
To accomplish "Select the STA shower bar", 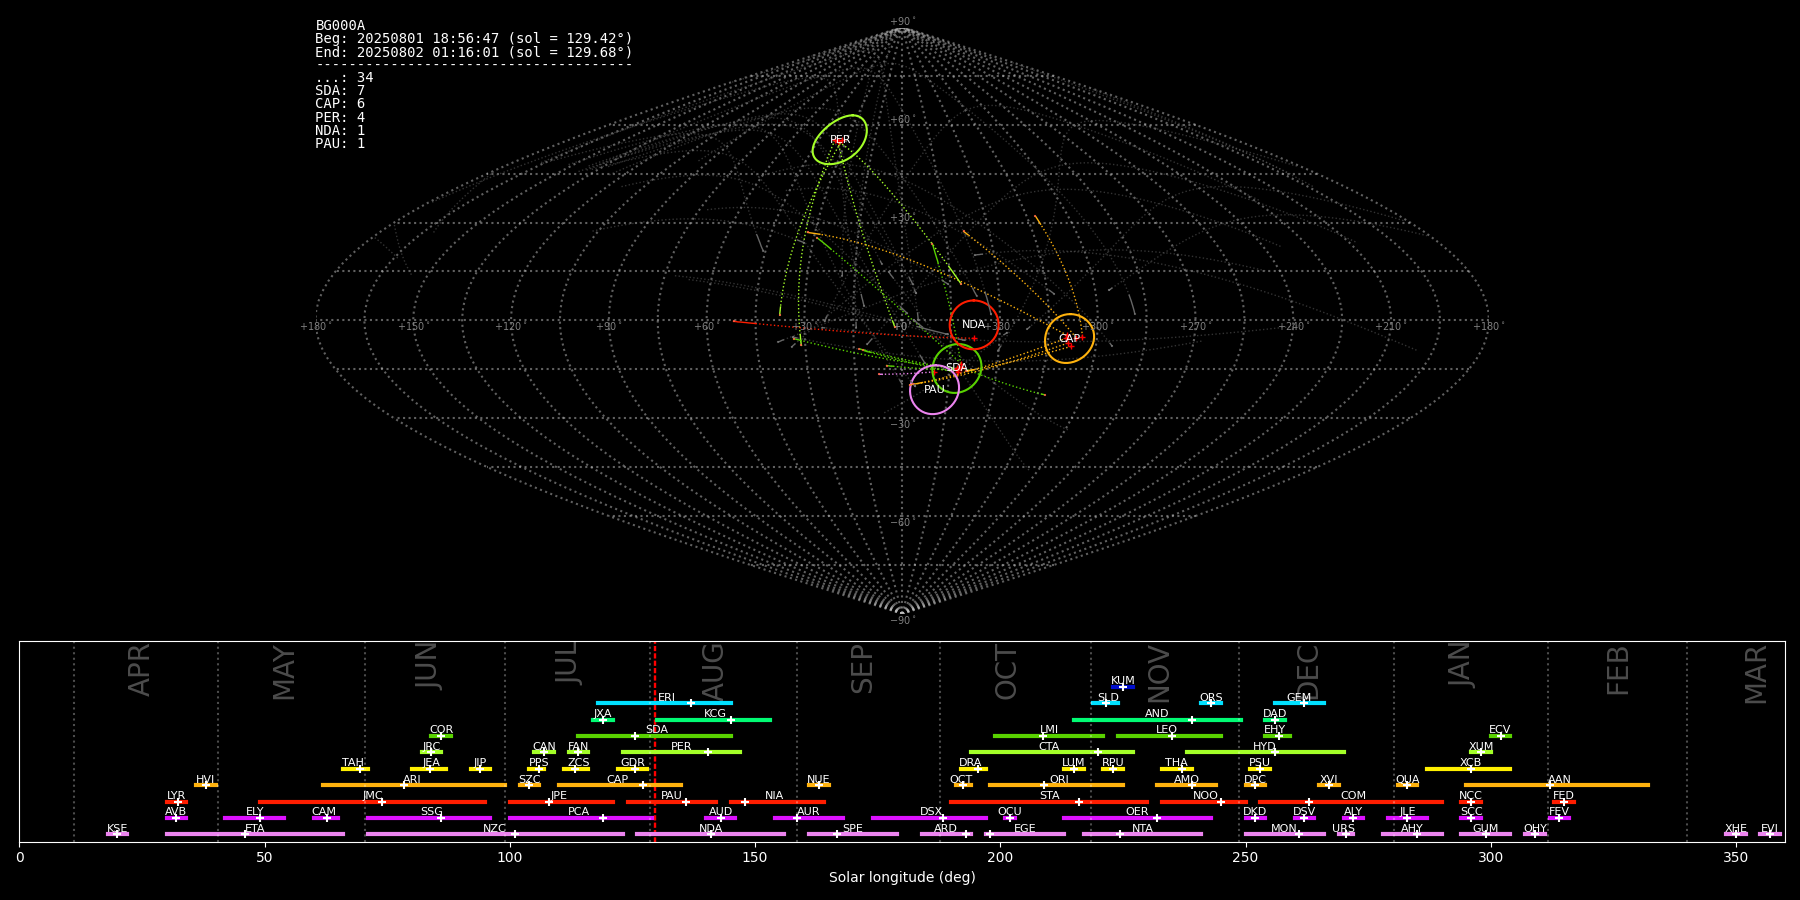I will [x=1049, y=801].
